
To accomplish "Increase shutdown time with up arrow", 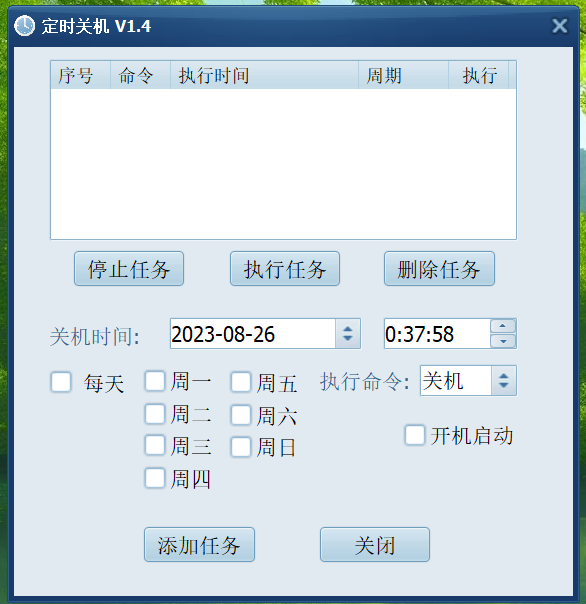I will [x=503, y=326].
